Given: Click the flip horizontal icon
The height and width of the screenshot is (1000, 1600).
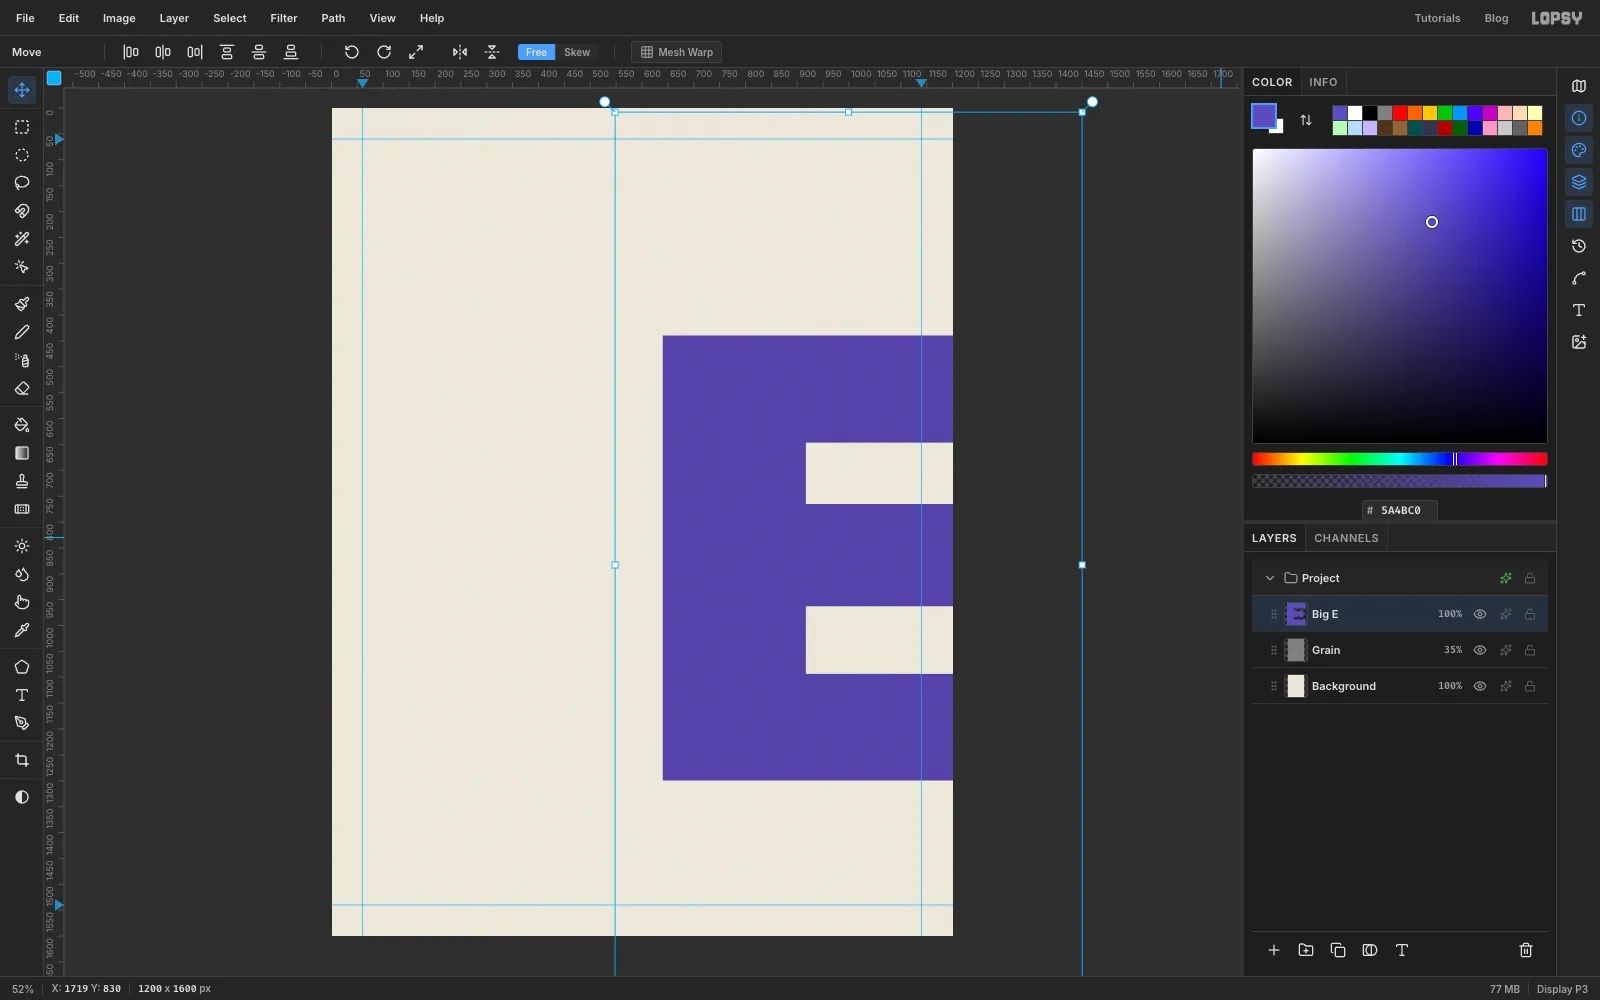Looking at the screenshot, I should coord(460,52).
